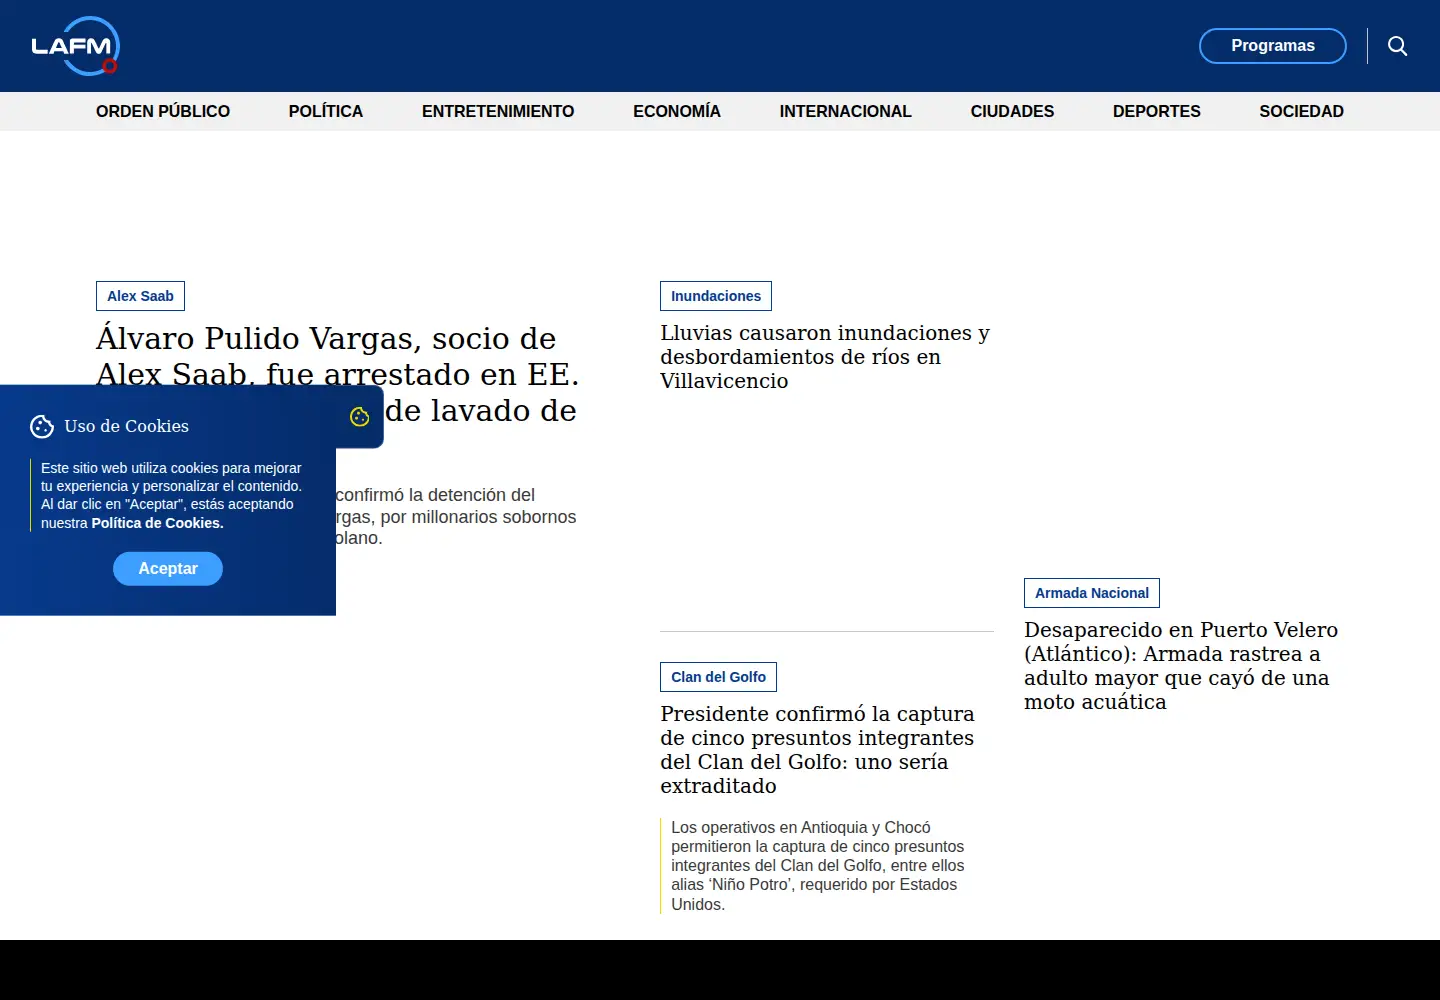Select Entretenimiento in the navigation bar
1440x1000 pixels.
tap(498, 111)
